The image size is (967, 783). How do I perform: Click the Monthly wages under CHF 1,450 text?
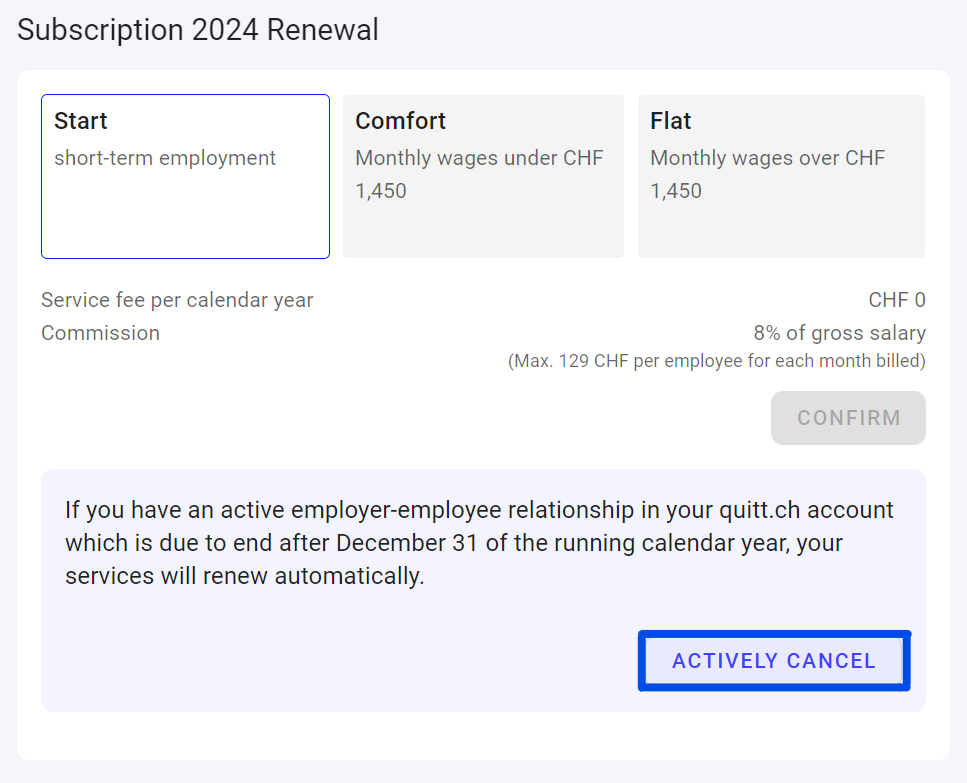[479, 174]
